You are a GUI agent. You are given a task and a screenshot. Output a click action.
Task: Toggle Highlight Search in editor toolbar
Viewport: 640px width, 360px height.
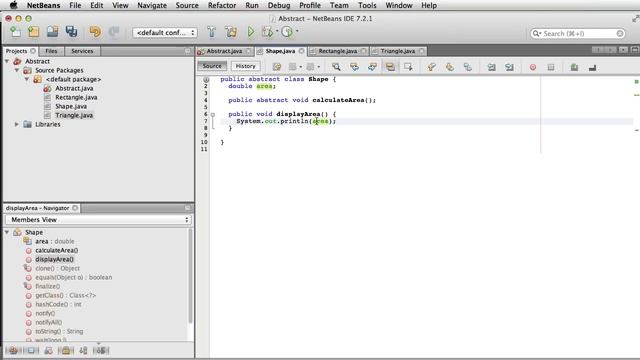coord(390,67)
